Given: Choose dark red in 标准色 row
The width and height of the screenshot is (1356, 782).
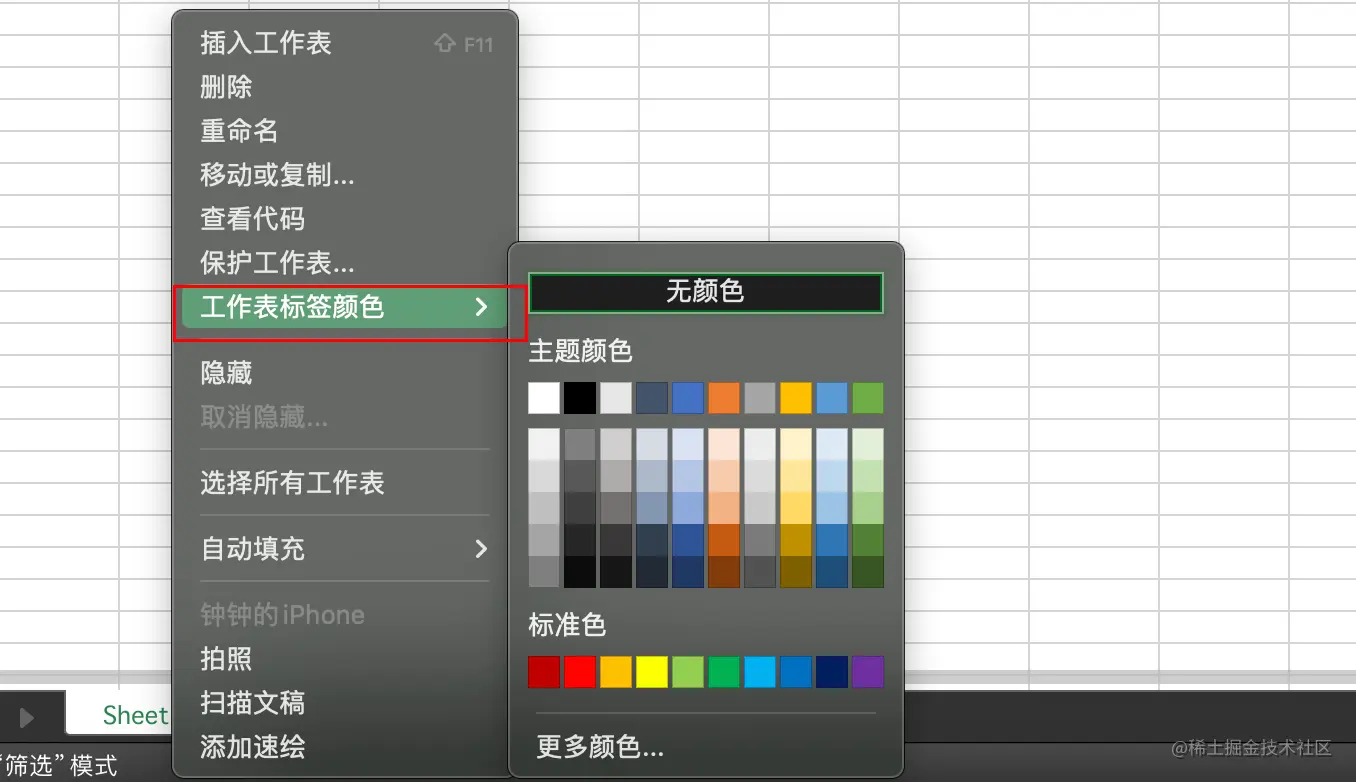Looking at the screenshot, I should pyautogui.click(x=544, y=672).
